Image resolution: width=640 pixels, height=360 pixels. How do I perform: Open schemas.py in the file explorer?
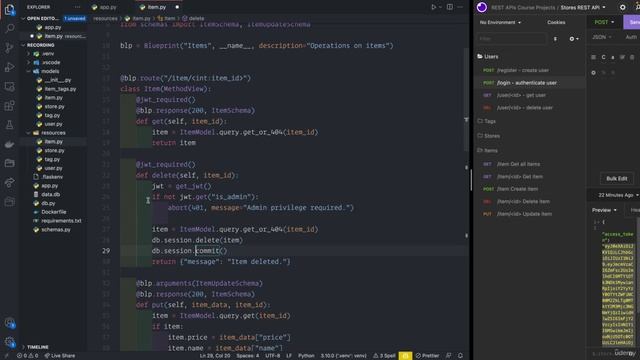(56, 230)
